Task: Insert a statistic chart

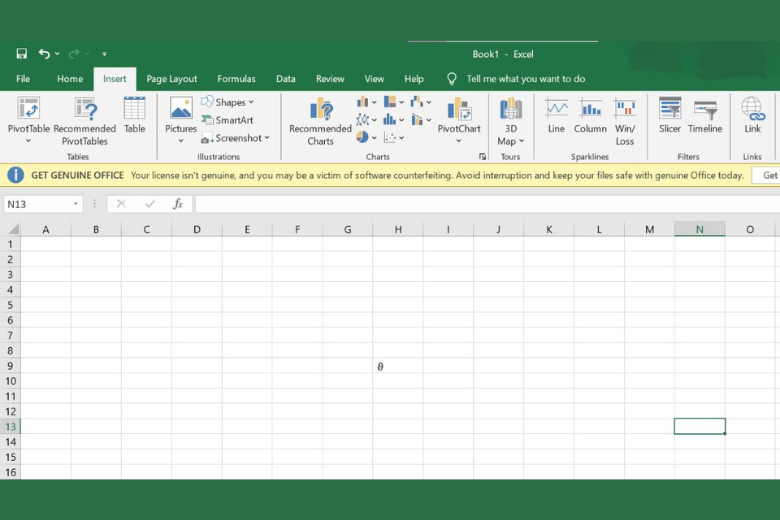Action: coord(393,120)
